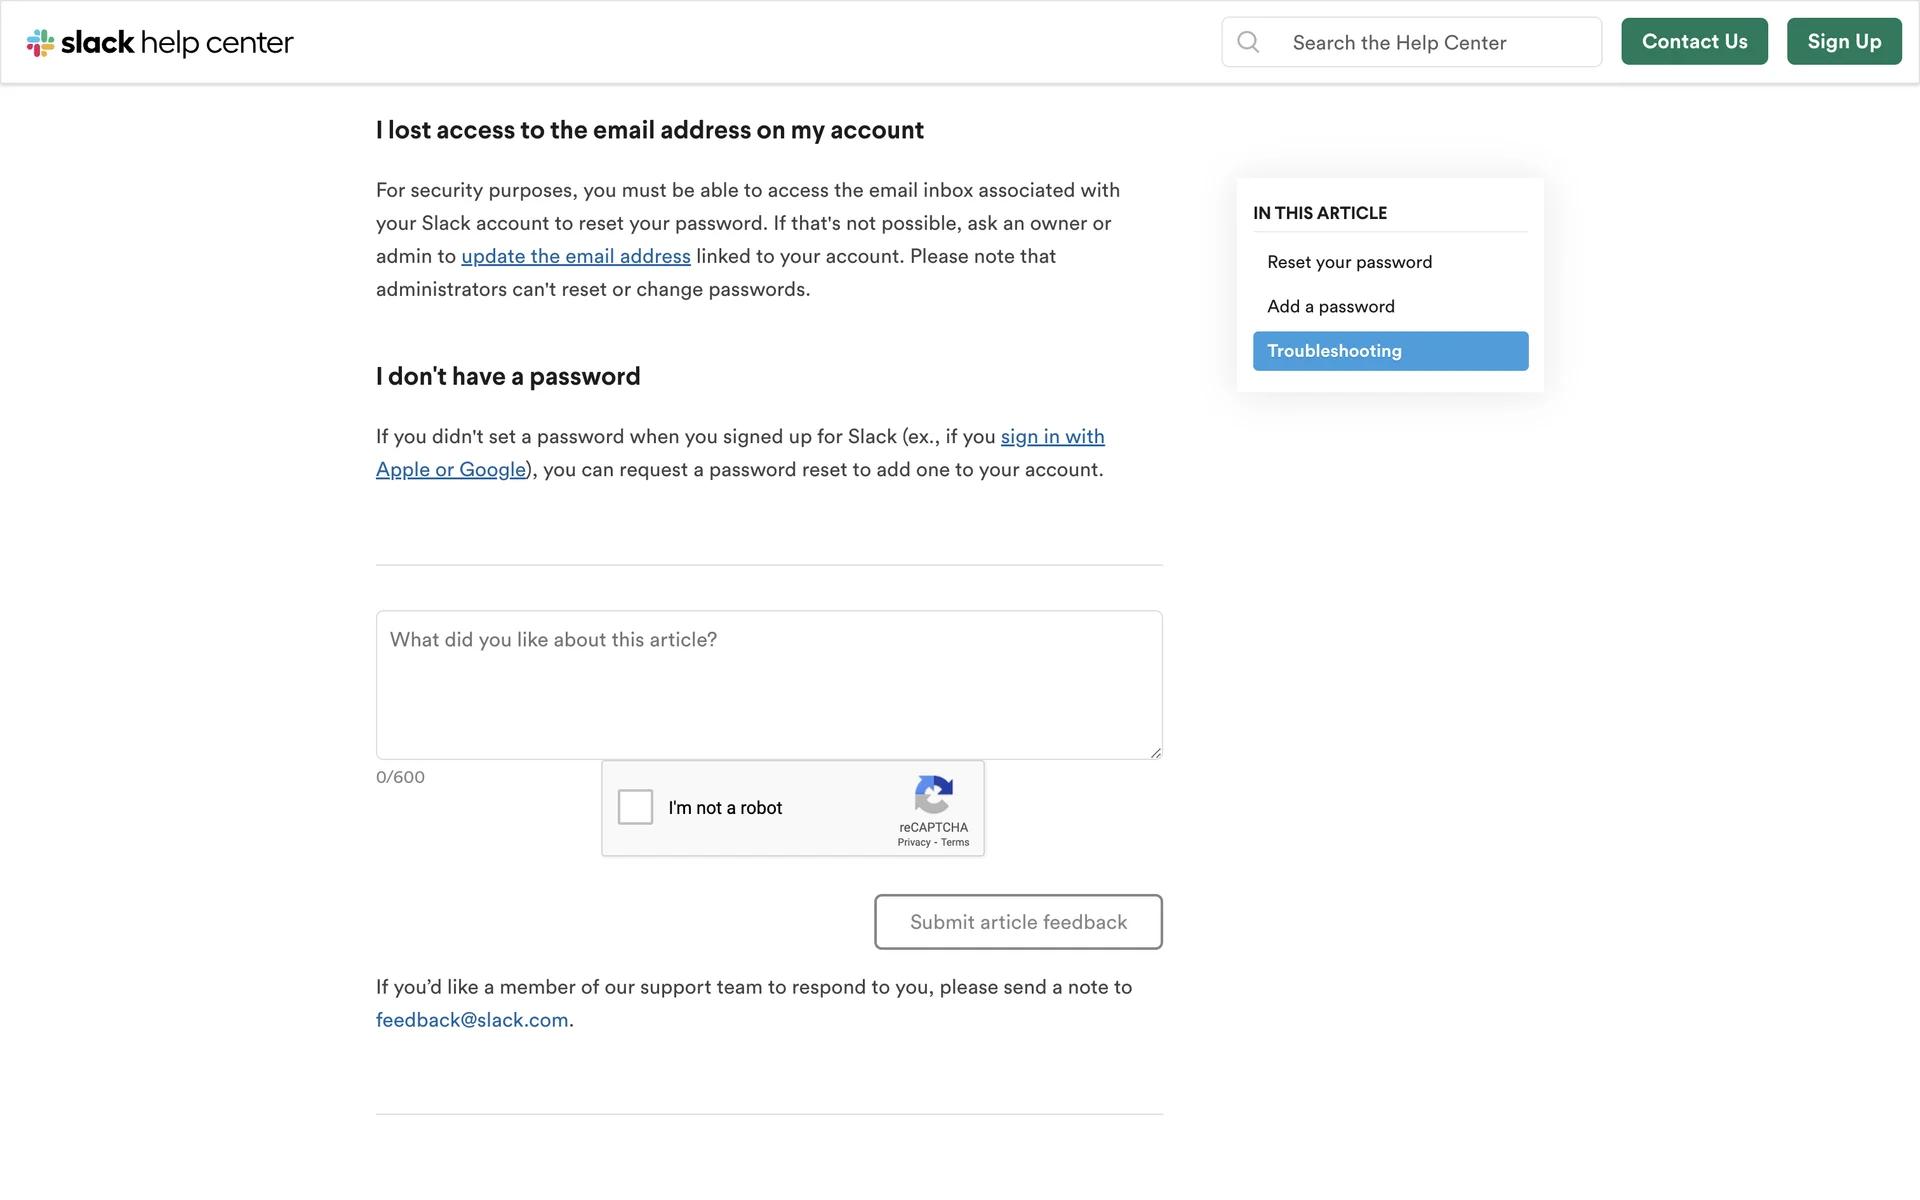
Task: Click Submit article feedback button
Action: coord(1018,922)
